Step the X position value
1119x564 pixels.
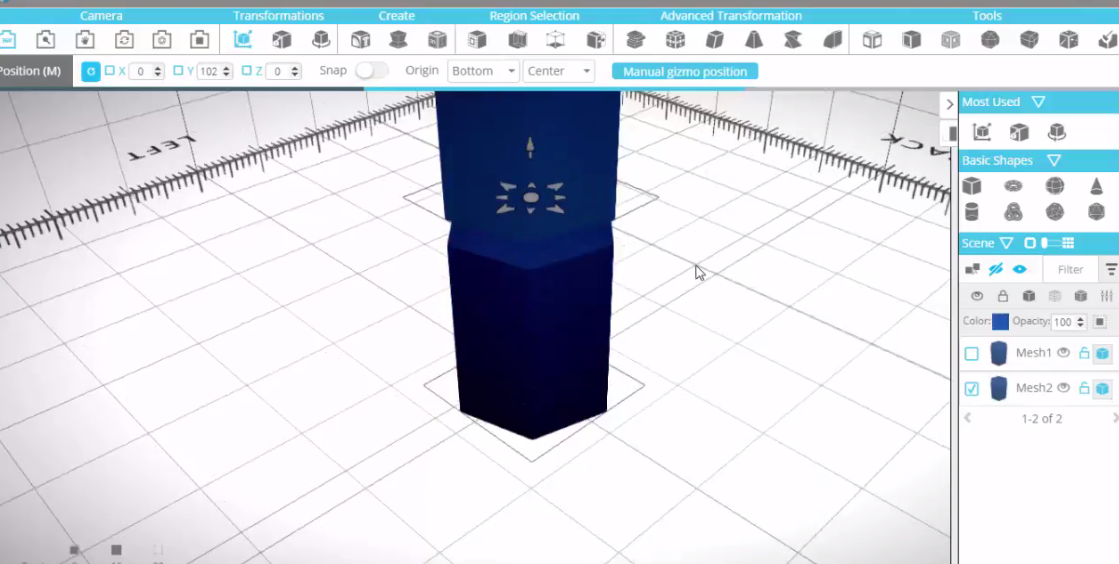coord(158,71)
